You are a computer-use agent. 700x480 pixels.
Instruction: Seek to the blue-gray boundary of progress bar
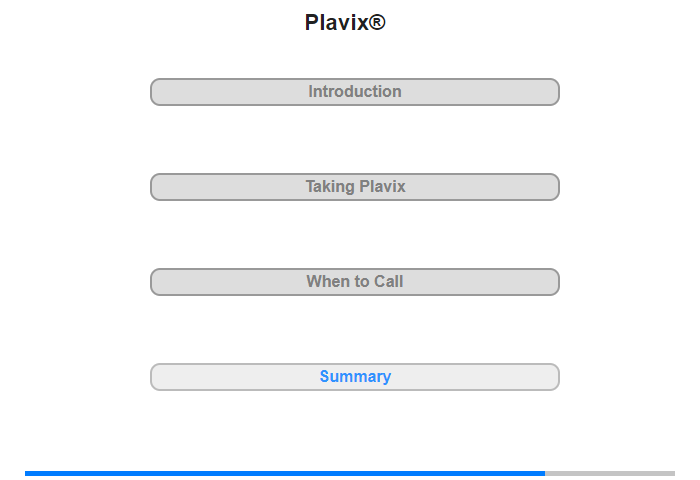545,473
